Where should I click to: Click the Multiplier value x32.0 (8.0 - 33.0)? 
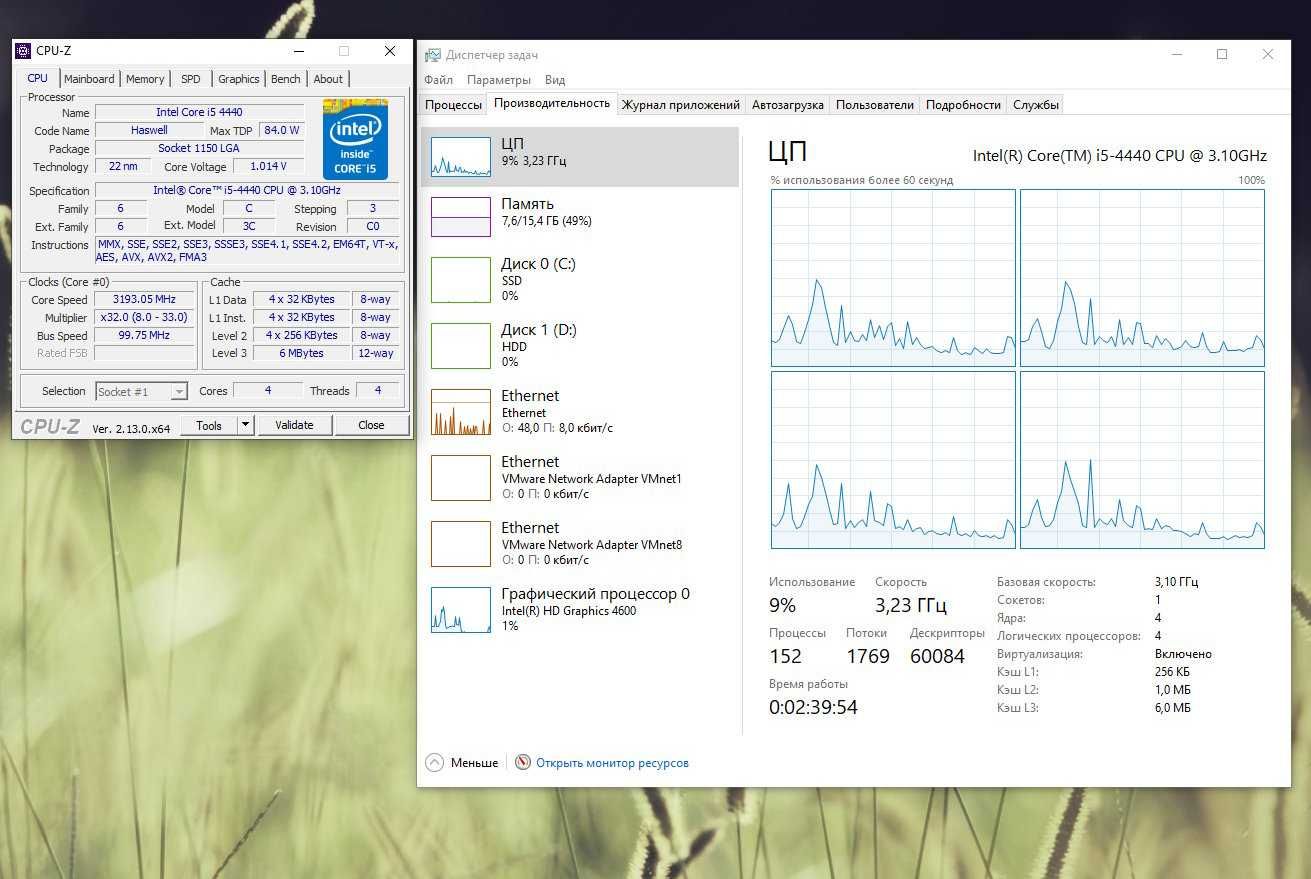tap(145, 317)
